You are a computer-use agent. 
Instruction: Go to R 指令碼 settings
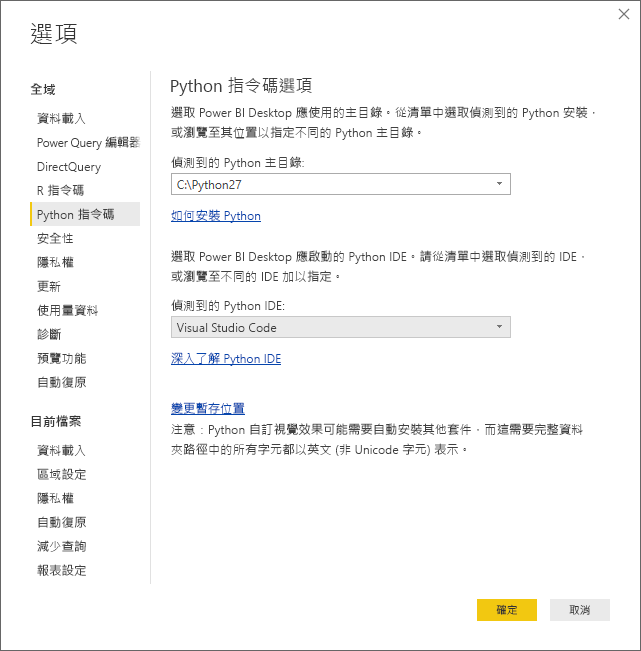click(x=61, y=191)
